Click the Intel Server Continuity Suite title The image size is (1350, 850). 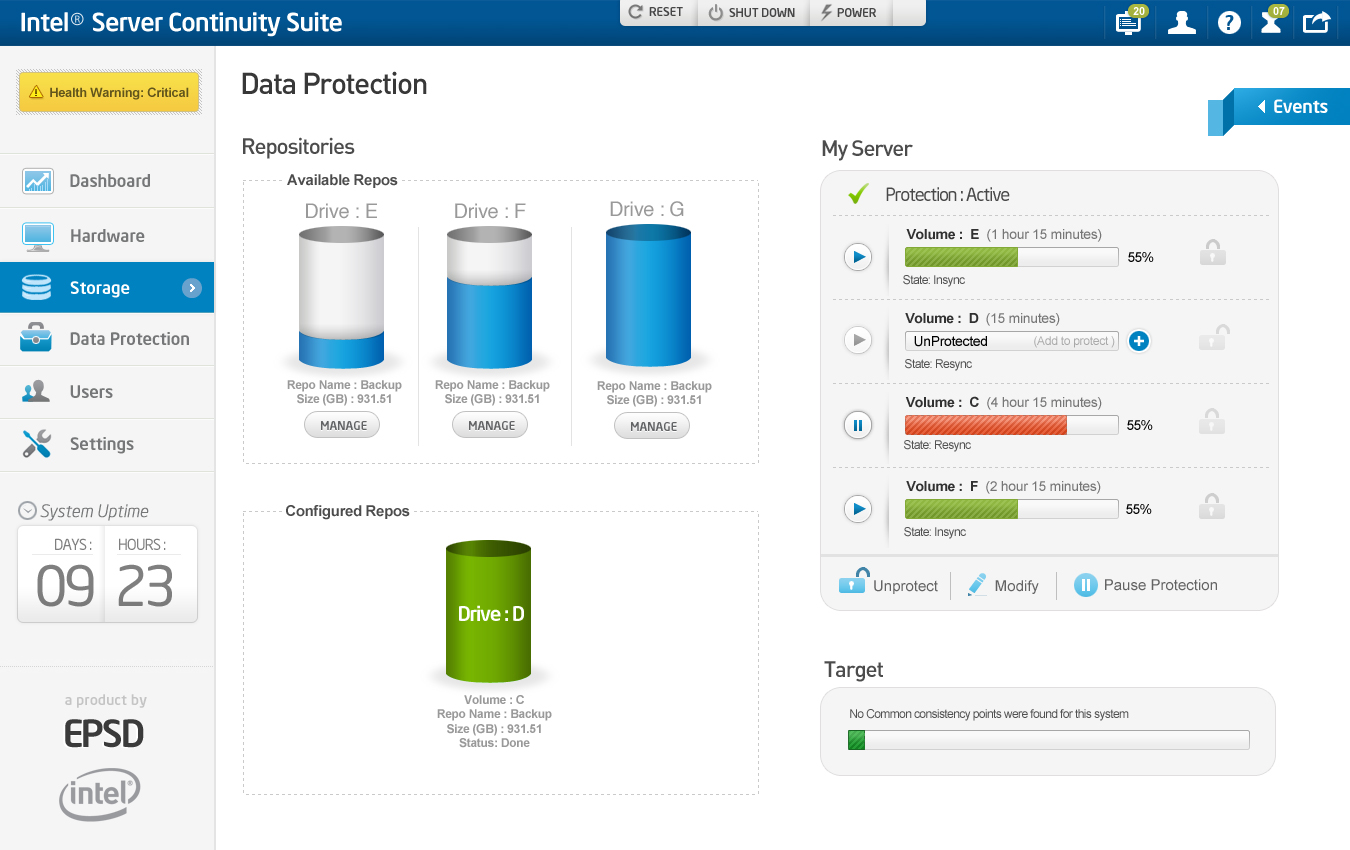(181, 22)
